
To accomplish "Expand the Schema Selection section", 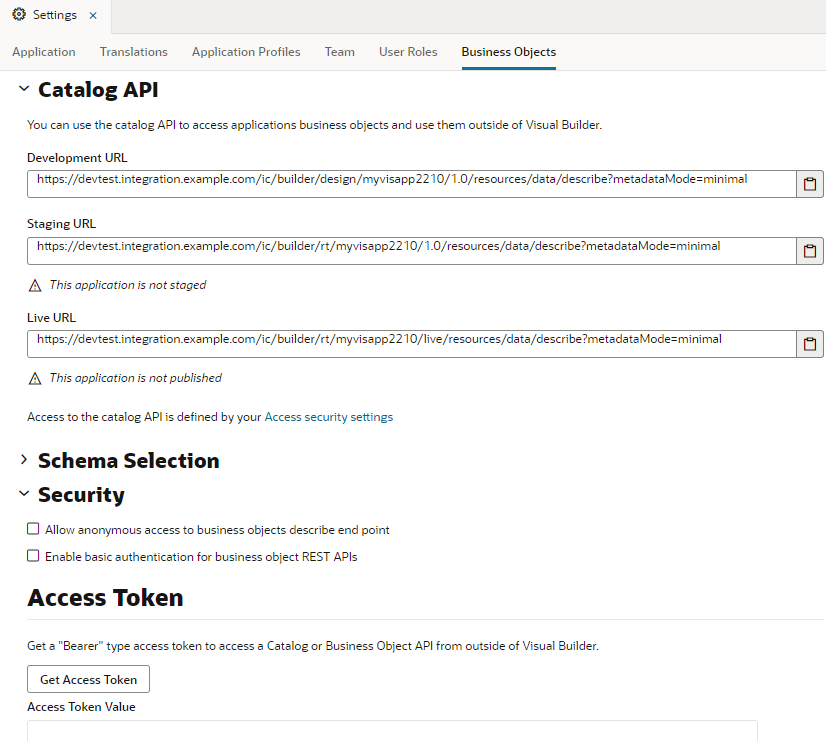I will pos(24,461).
